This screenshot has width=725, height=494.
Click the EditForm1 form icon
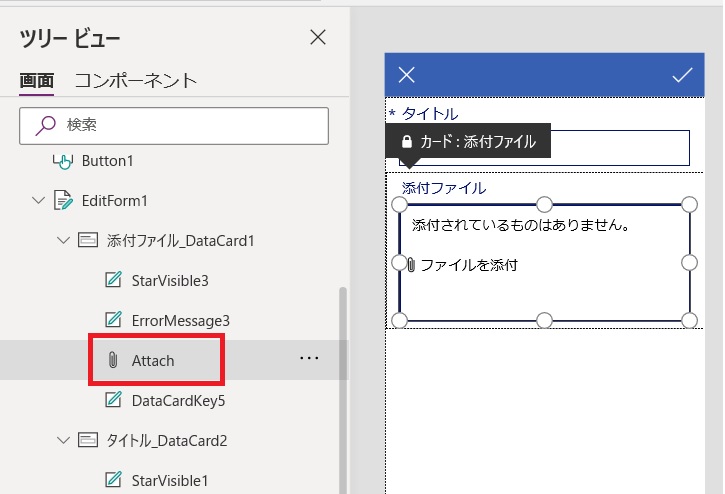coord(63,200)
